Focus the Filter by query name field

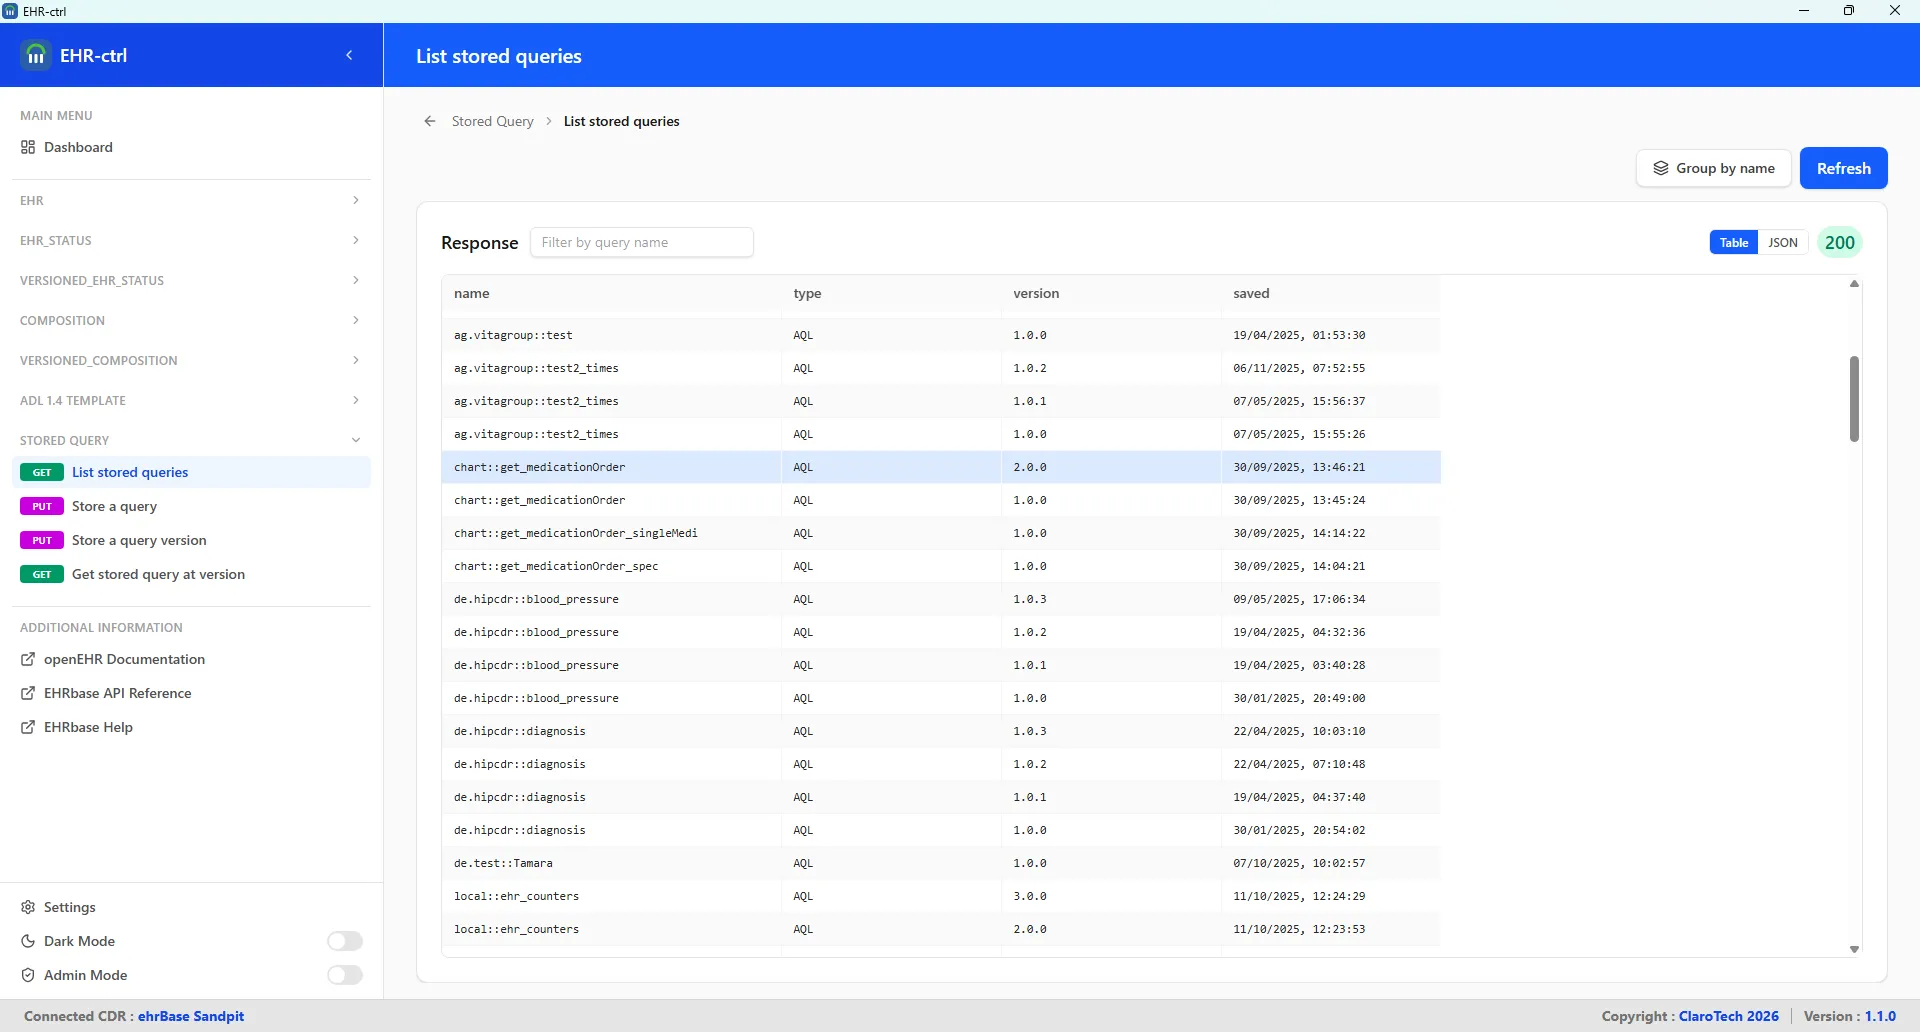[x=642, y=242]
